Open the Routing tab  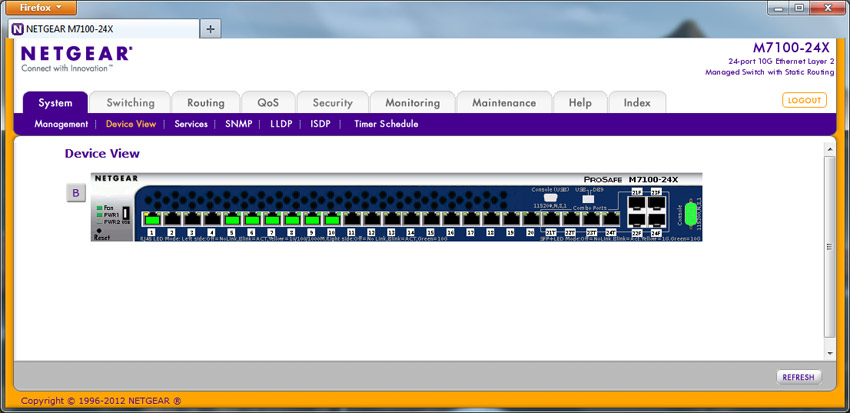click(x=205, y=102)
